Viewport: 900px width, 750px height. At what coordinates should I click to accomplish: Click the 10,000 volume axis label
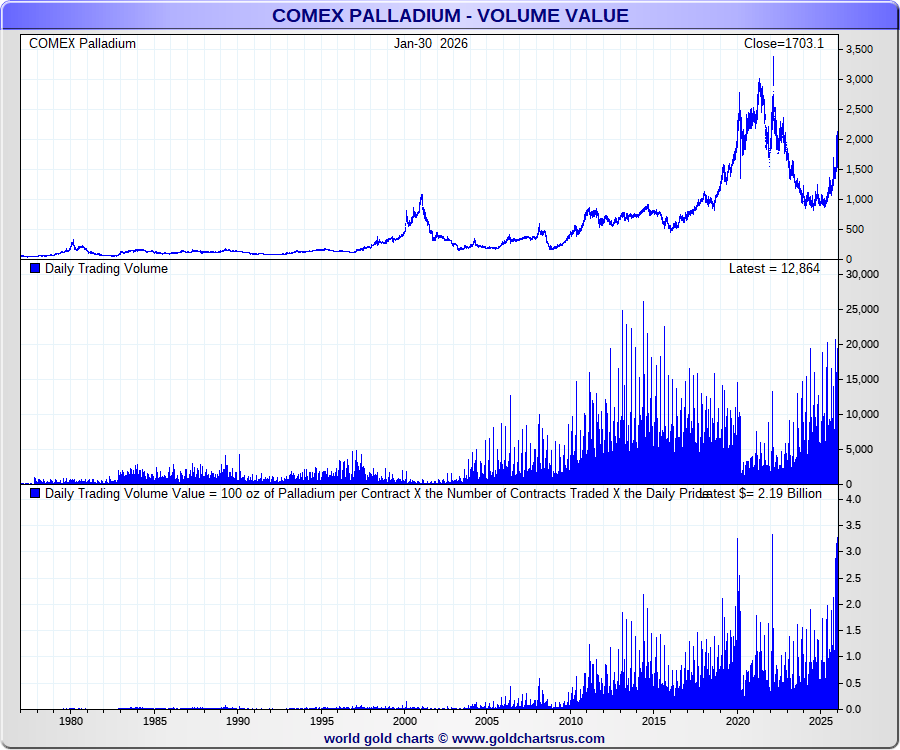pyautogui.click(x=862, y=414)
